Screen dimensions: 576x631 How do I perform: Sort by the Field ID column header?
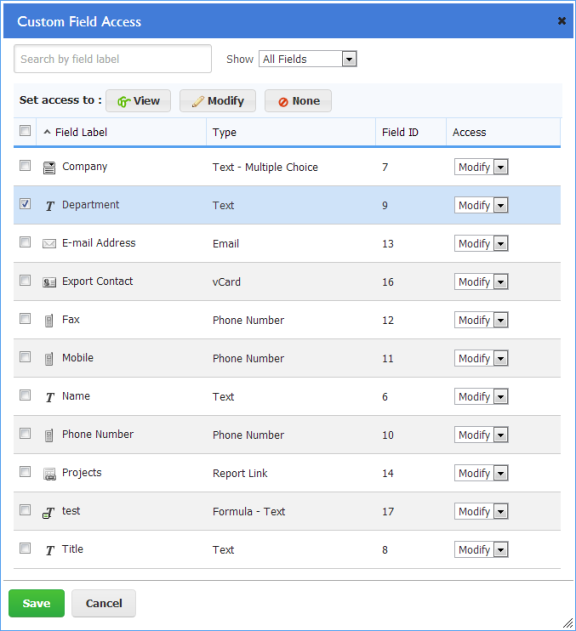click(x=400, y=132)
